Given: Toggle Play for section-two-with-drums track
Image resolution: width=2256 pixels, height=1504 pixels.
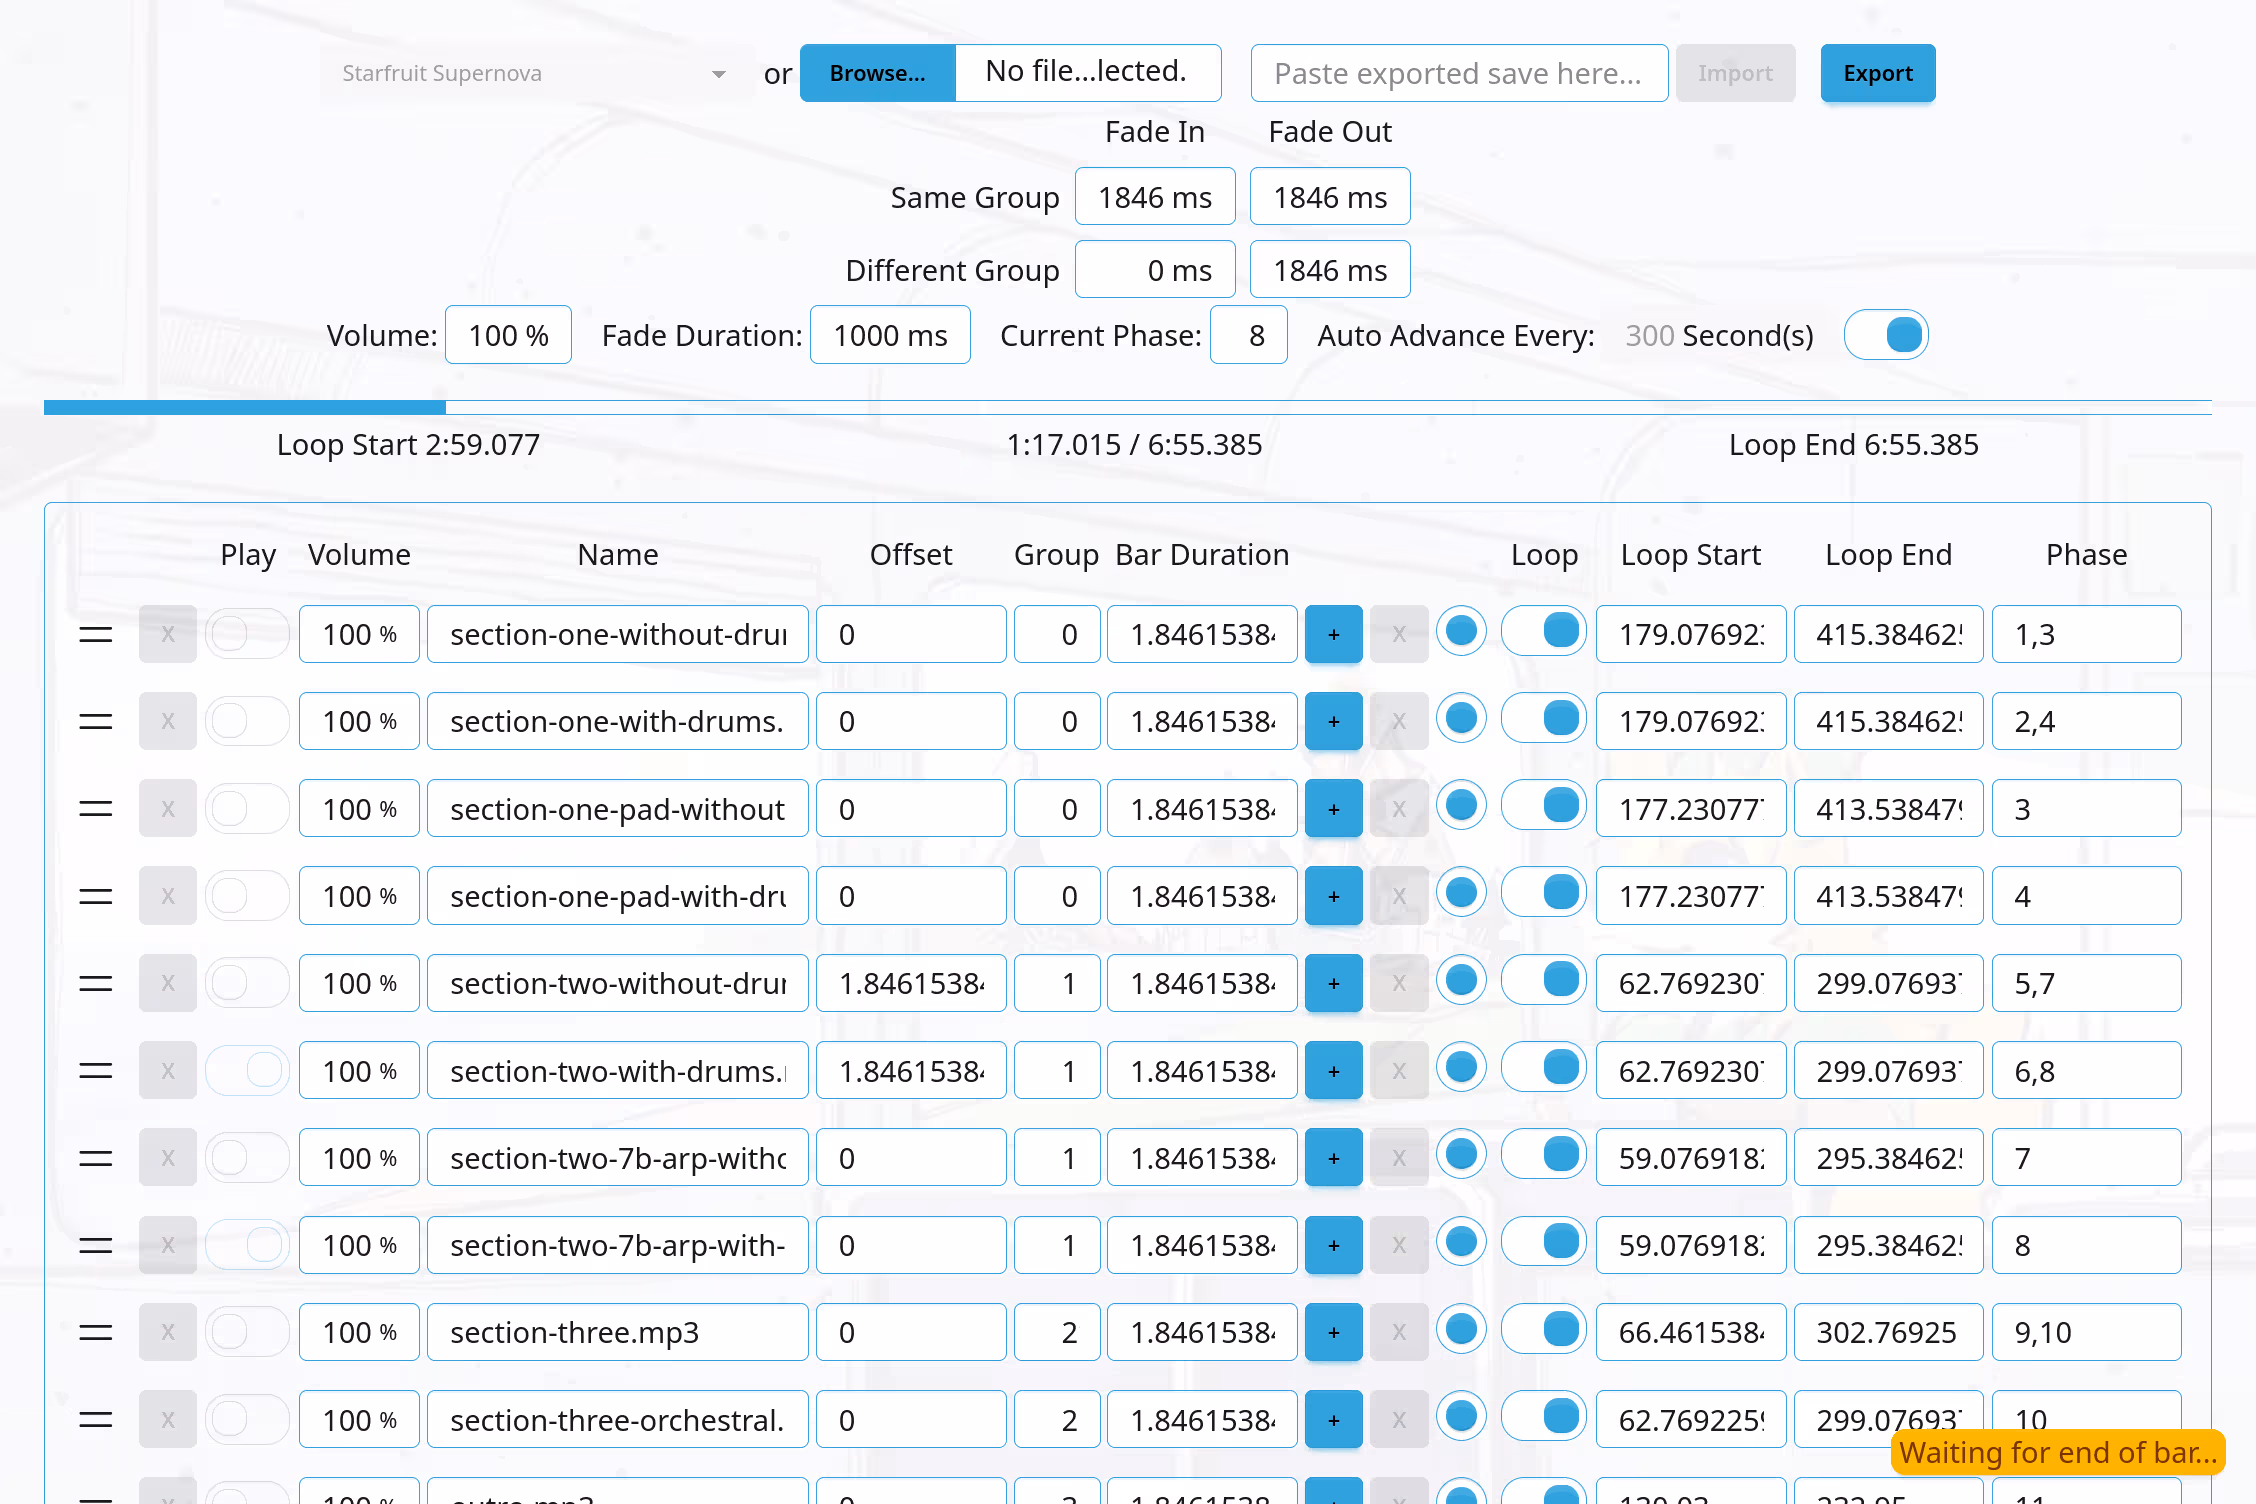Looking at the screenshot, I should [x=247, y=1070].
